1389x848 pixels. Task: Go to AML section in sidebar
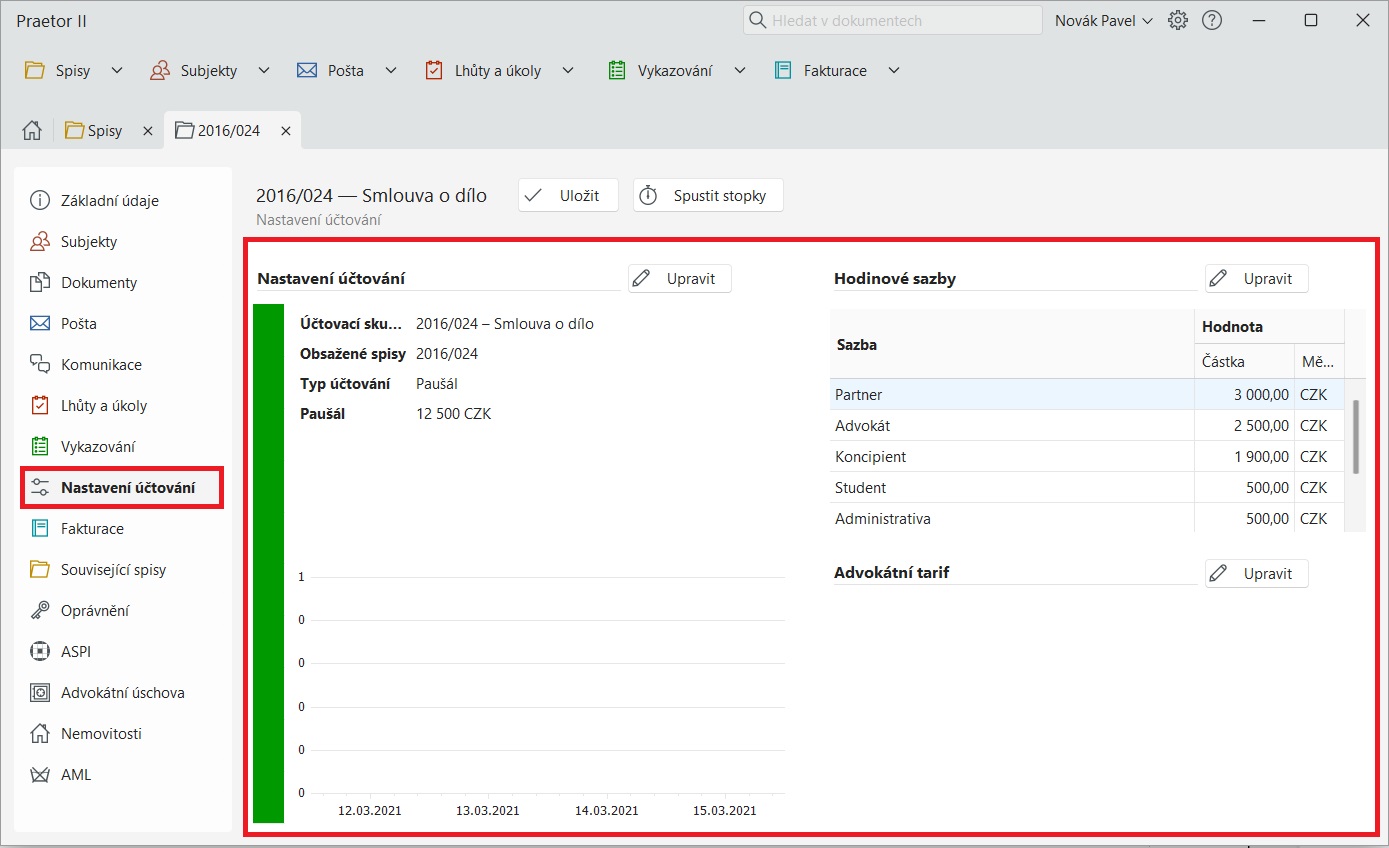(76, 775)
